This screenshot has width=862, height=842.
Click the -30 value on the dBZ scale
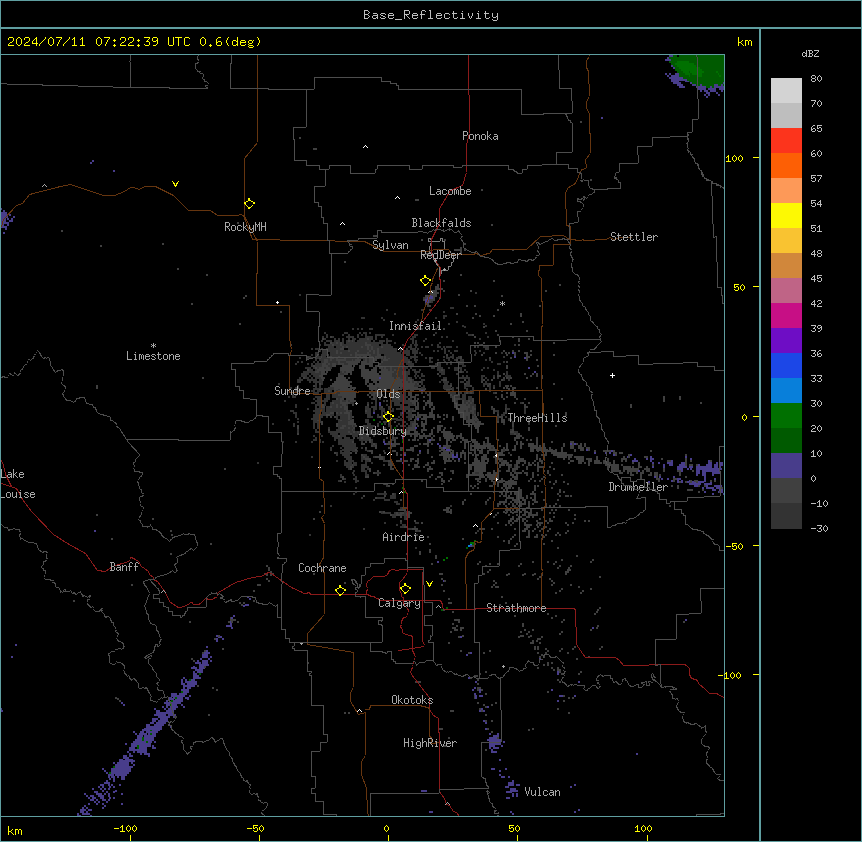point(819,528)
